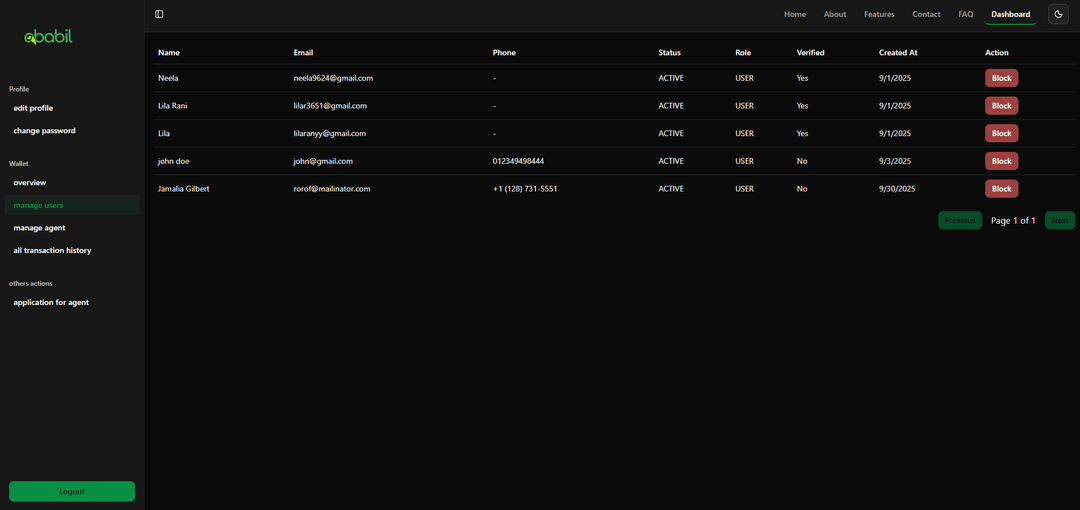
Task: View all transaction history
Action: (52, 250)
